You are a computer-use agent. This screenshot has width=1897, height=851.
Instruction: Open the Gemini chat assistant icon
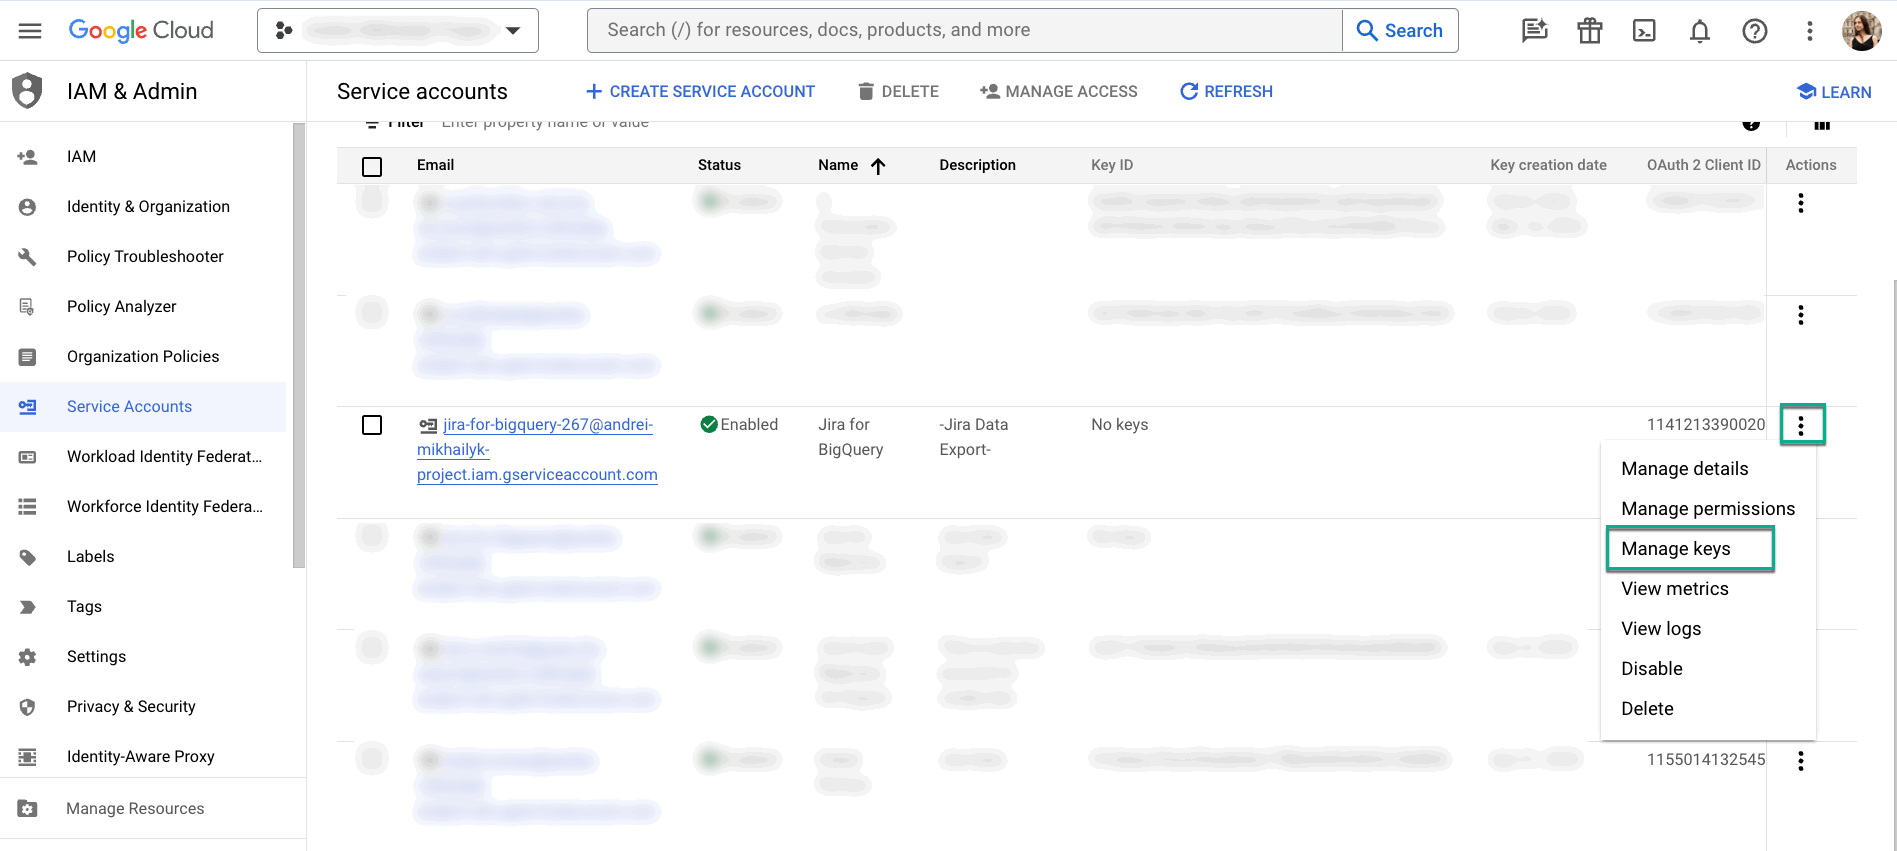coord(1534,31)
